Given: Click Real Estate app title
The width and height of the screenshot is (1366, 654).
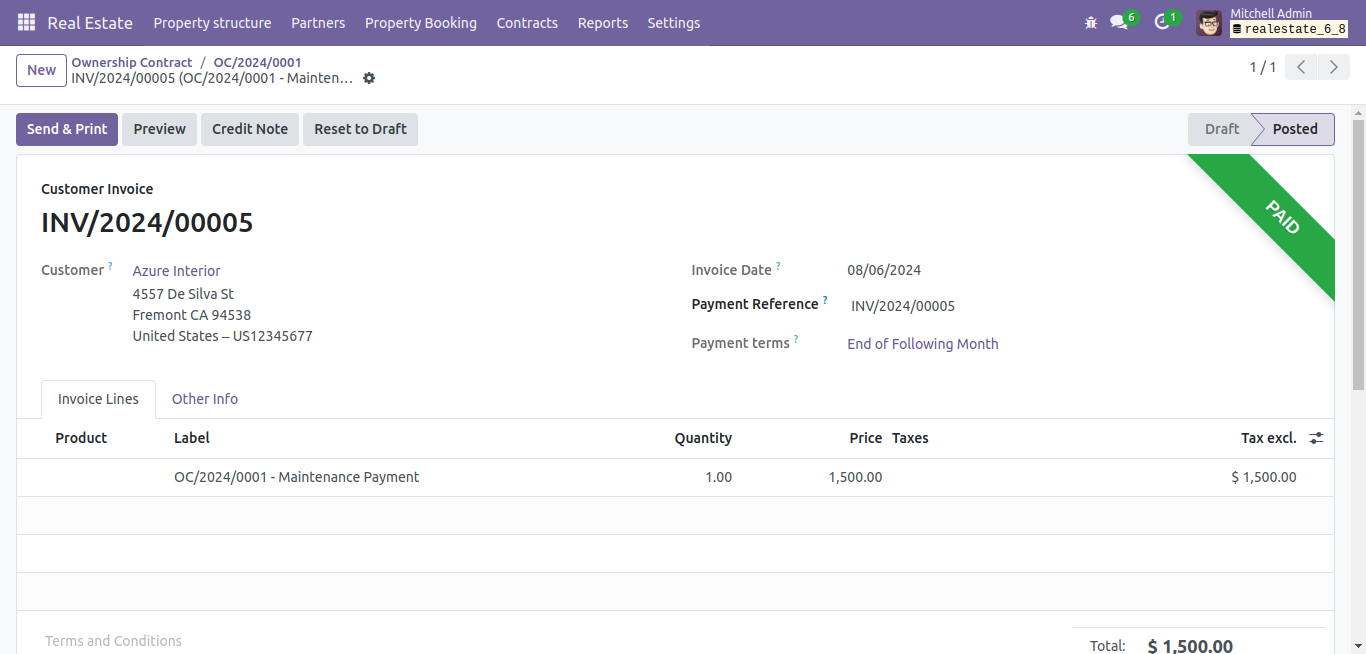Looking at the screenshot, I should coord(90,22).
